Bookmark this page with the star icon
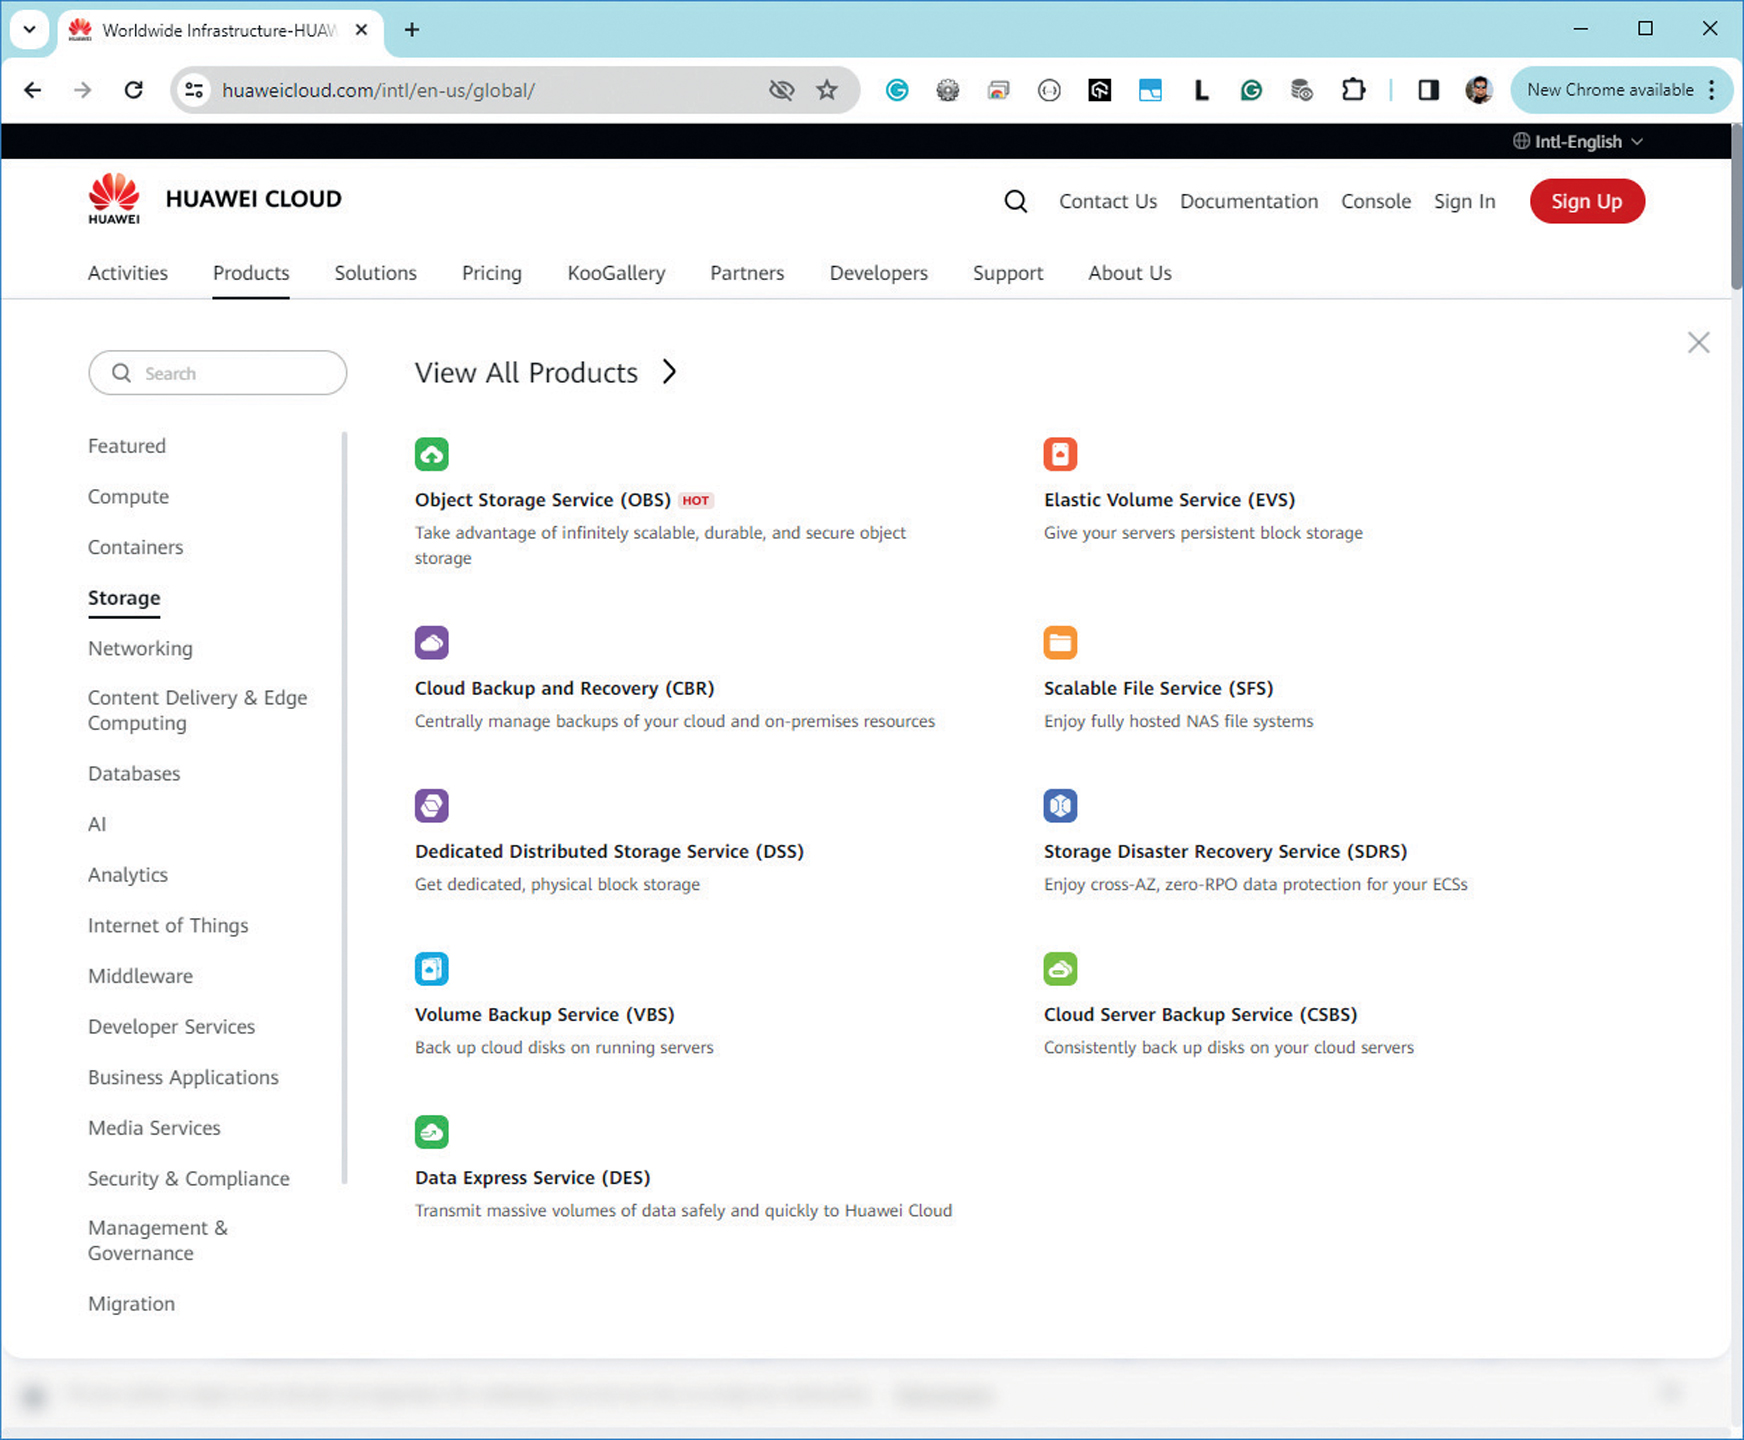1744x1440 pixels. pos(827,90)
